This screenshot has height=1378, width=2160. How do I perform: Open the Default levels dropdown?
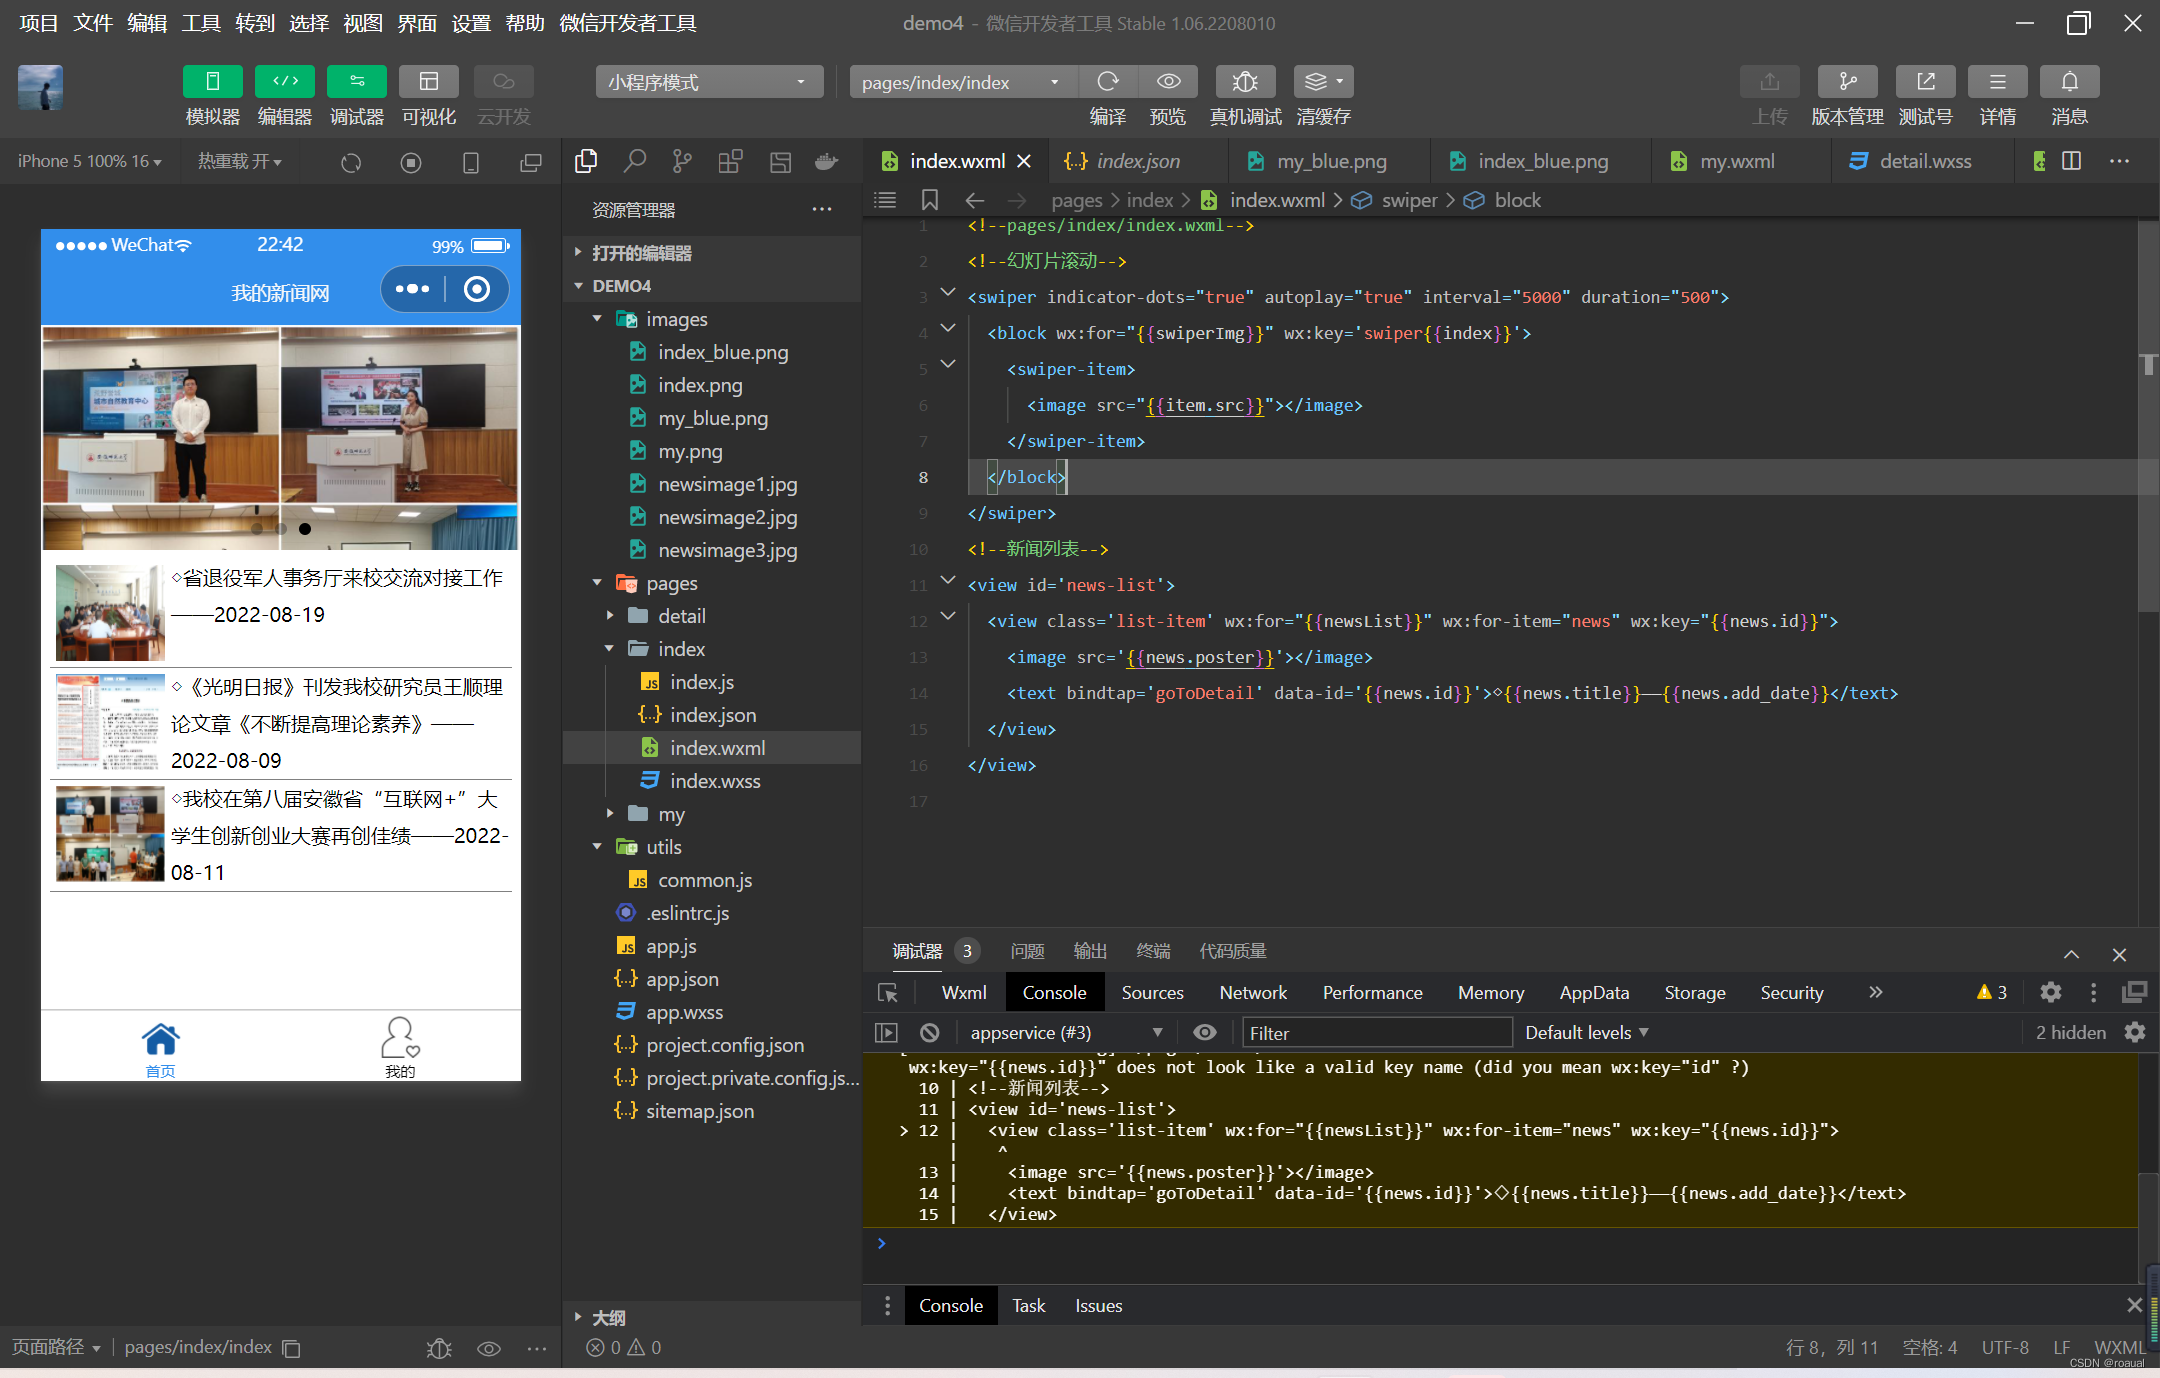1586,1033
